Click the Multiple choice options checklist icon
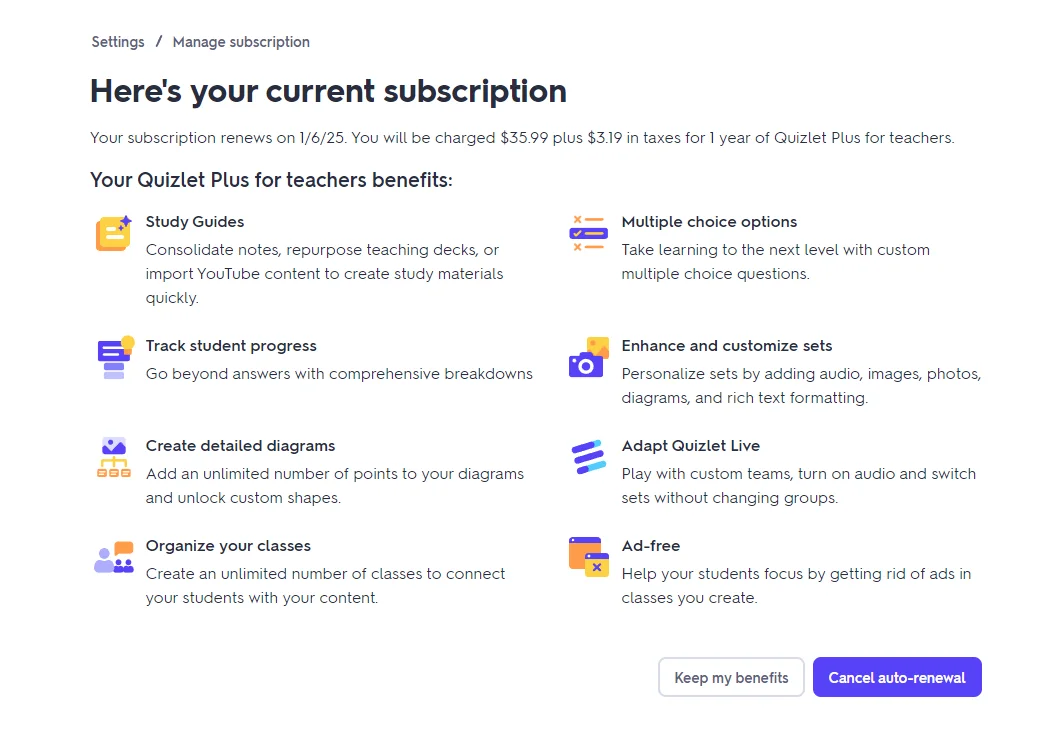The height and width of the screenshot is (747, 1041). (588, 233)
